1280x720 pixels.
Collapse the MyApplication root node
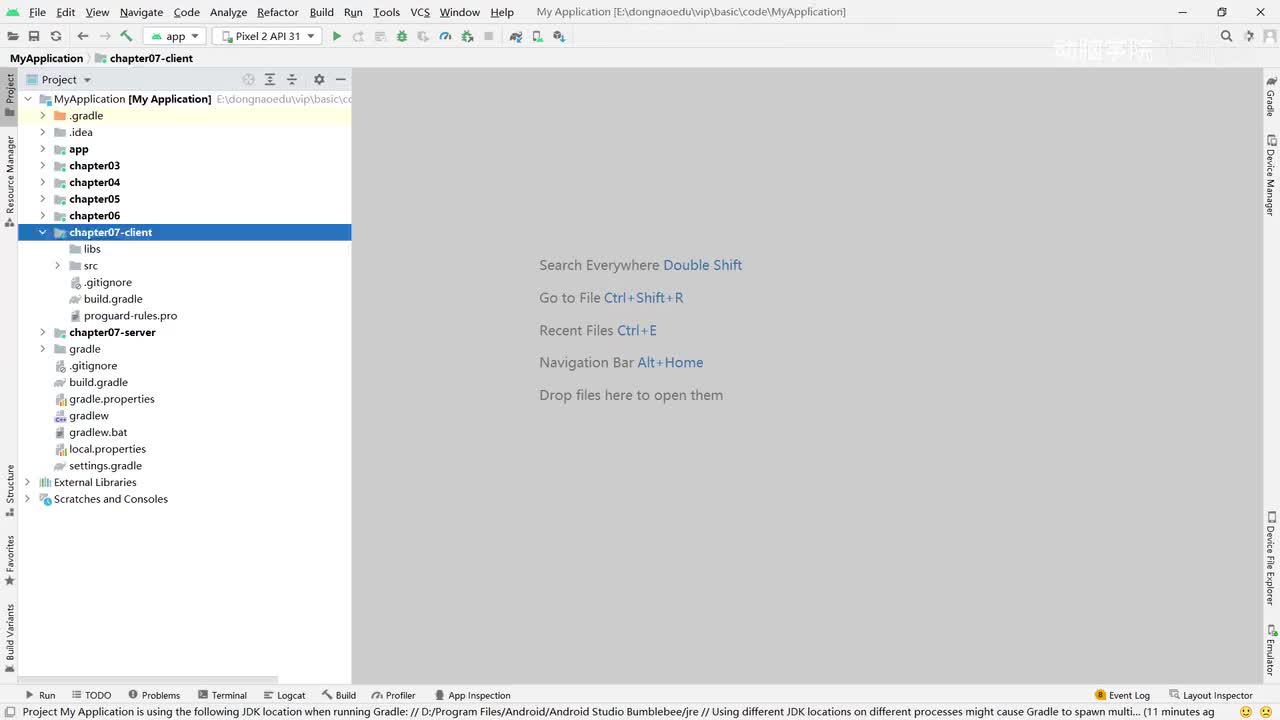[28, 99]
